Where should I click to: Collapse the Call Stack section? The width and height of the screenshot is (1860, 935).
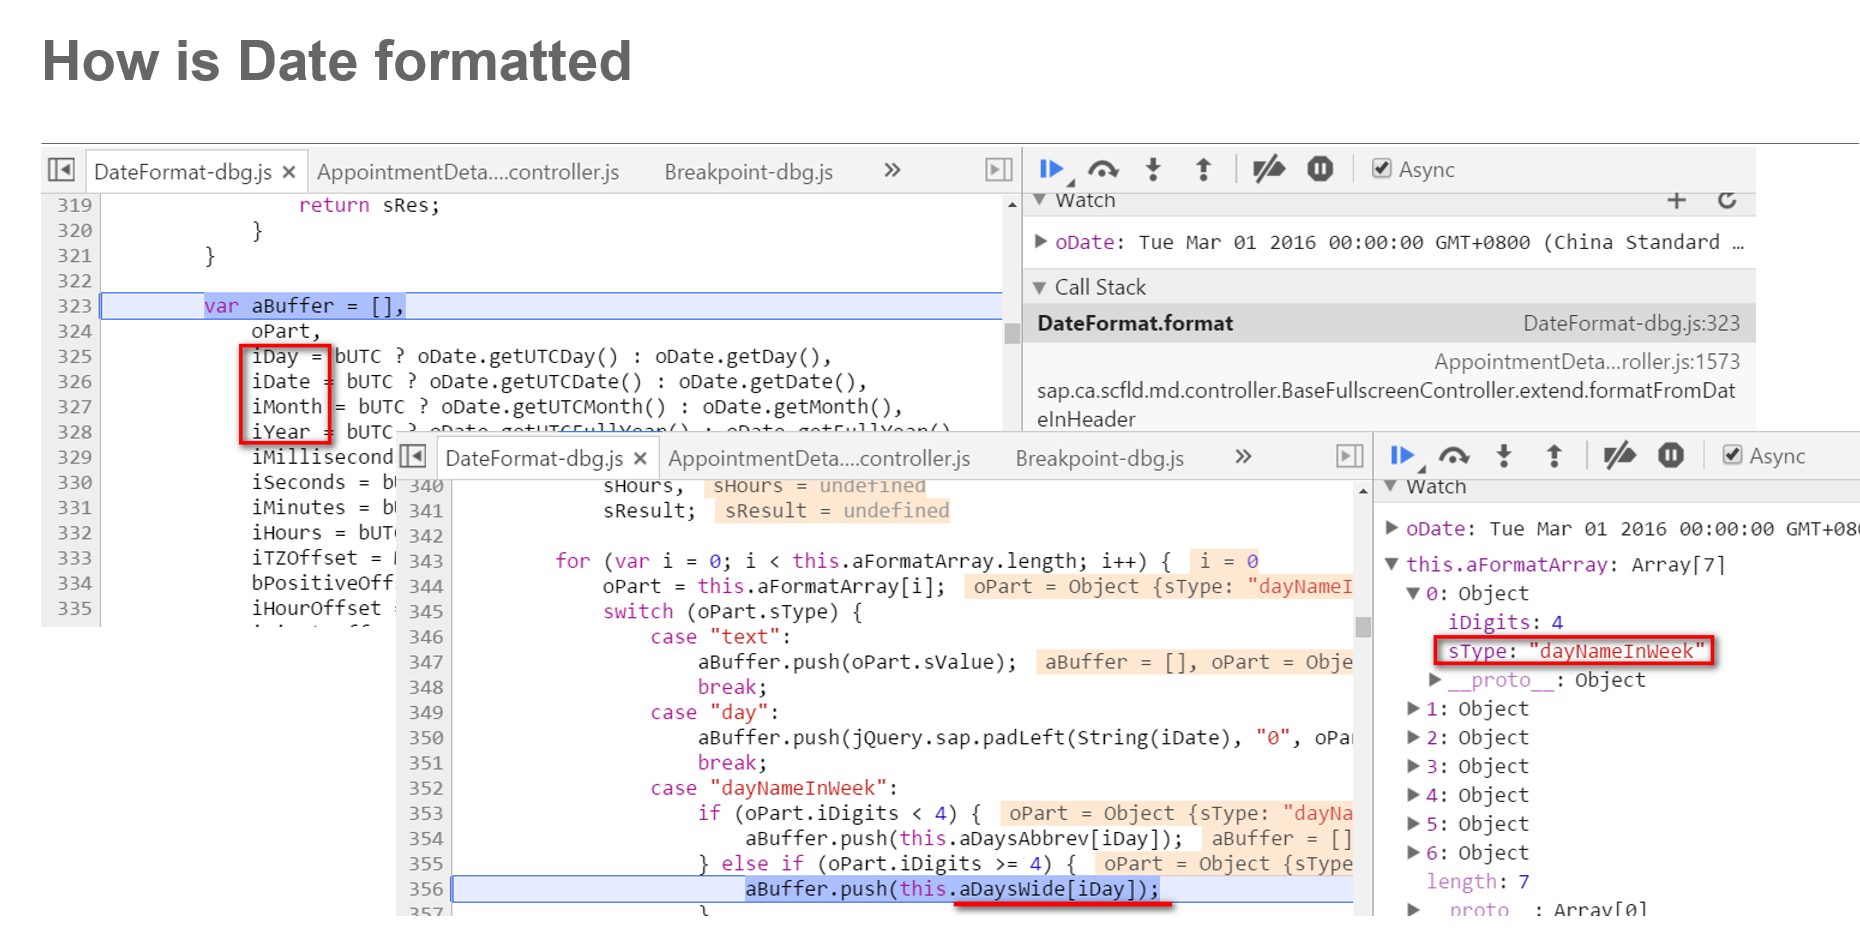[x=1040, y=288]
